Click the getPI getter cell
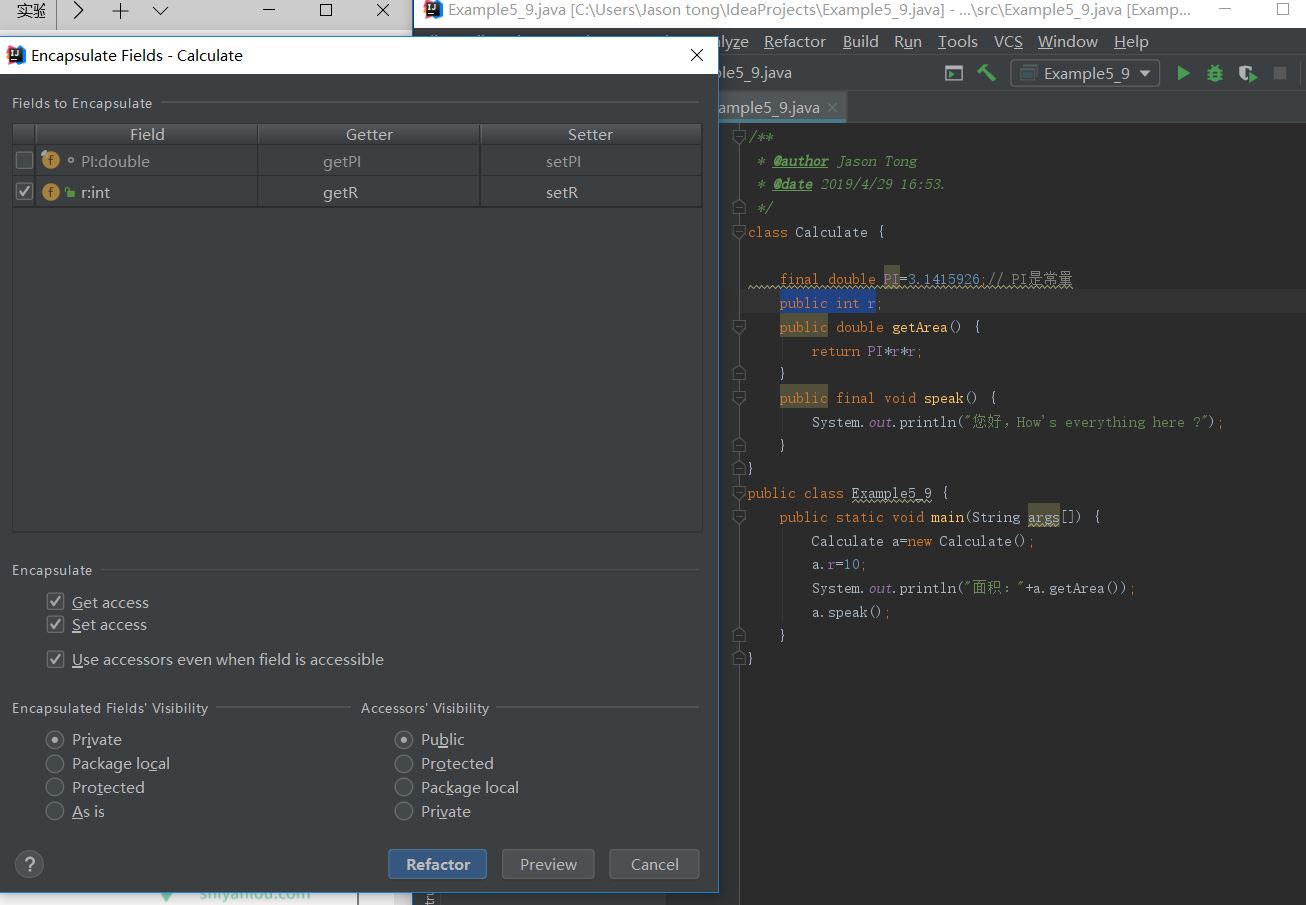Image resolution: width=1306 pixels, height=905 pixels. coord(369,161)
